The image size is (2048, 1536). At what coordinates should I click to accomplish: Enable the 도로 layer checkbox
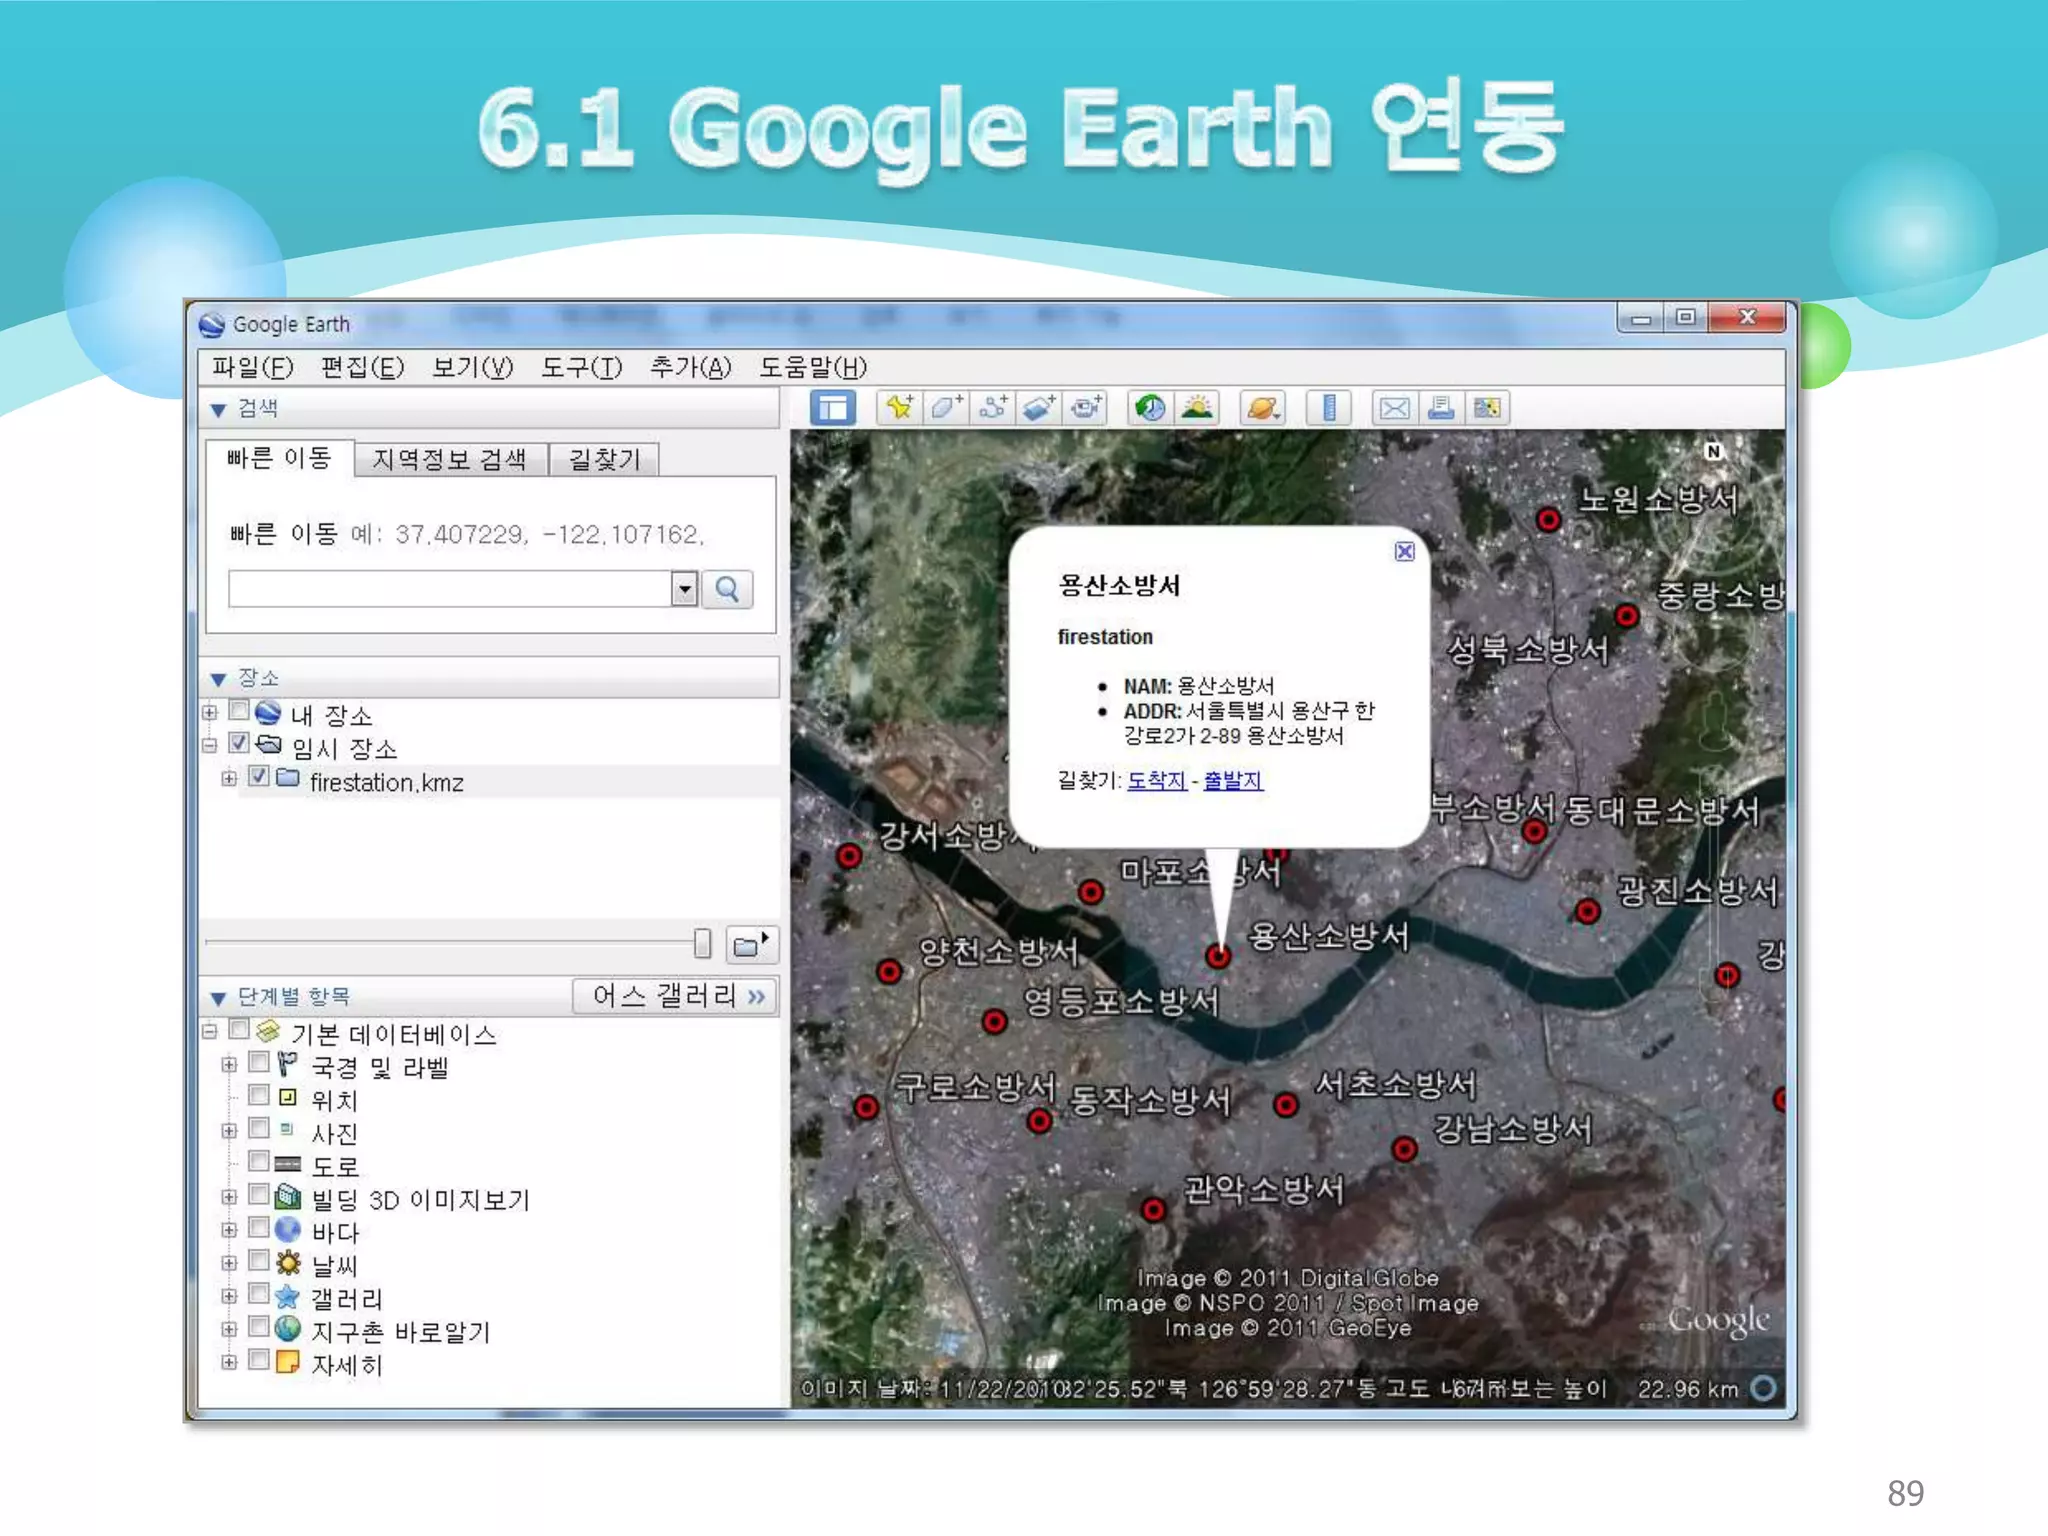[259, 1161]
